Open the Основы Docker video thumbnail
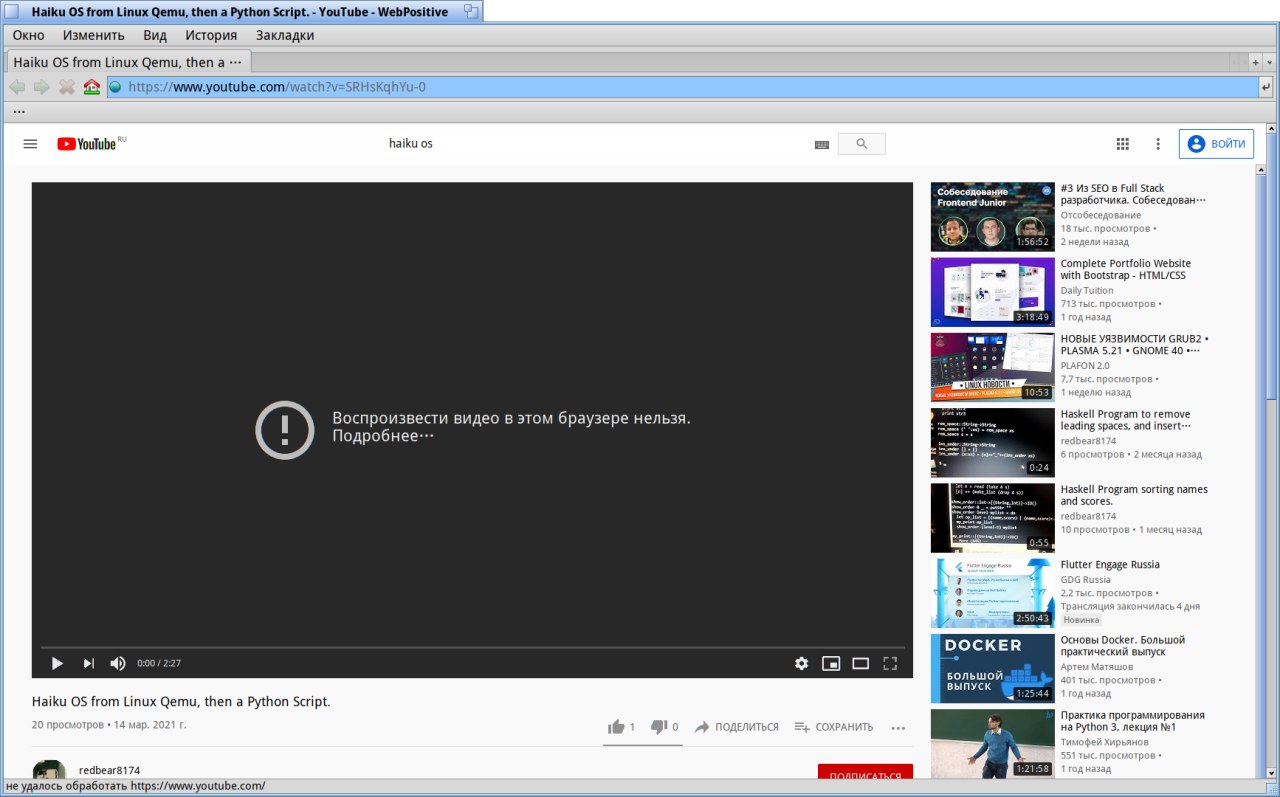1280x797 pixels. [992, 668]
